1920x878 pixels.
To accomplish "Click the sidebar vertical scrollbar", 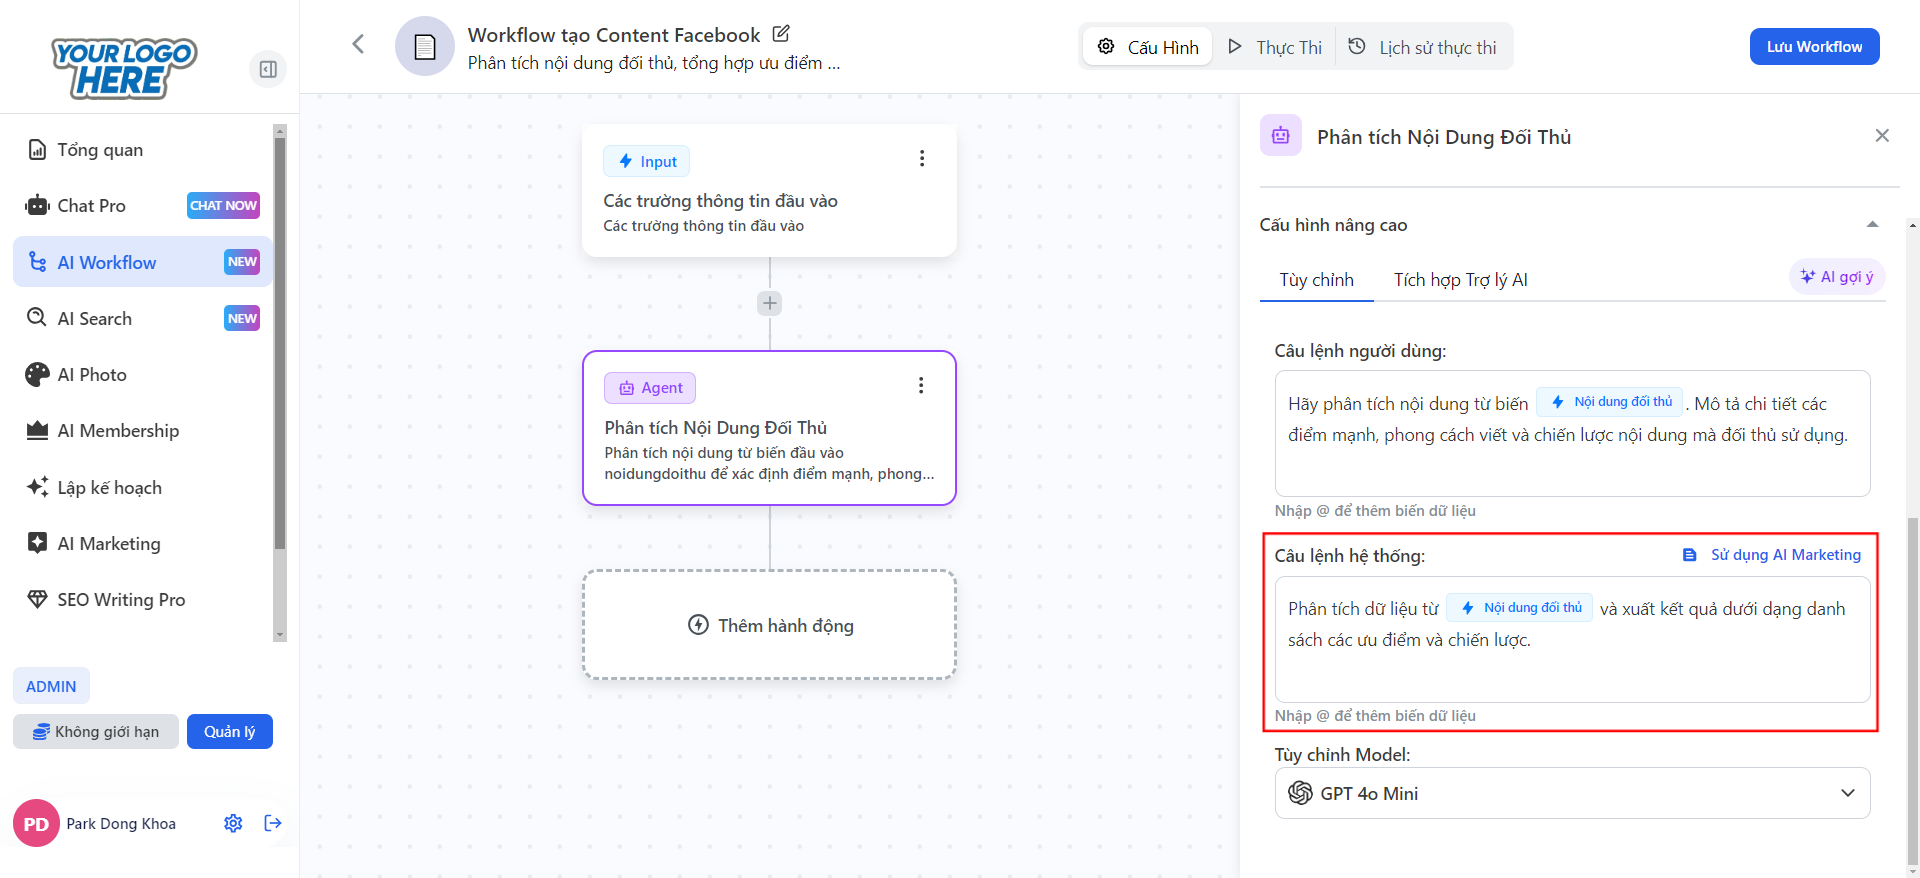I will point(280,380).
